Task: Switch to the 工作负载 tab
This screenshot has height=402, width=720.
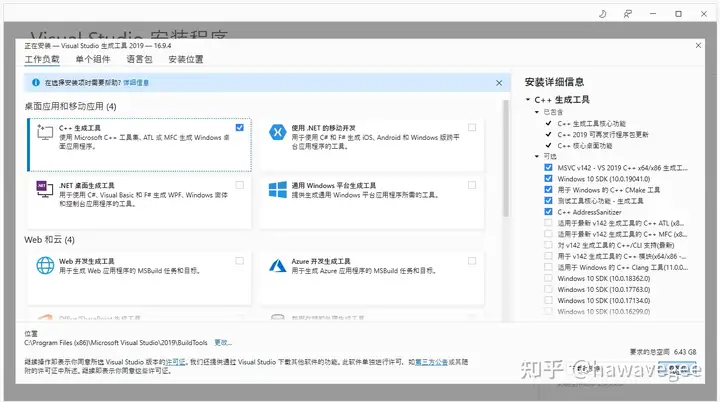Action: click(x=42, y=59)
